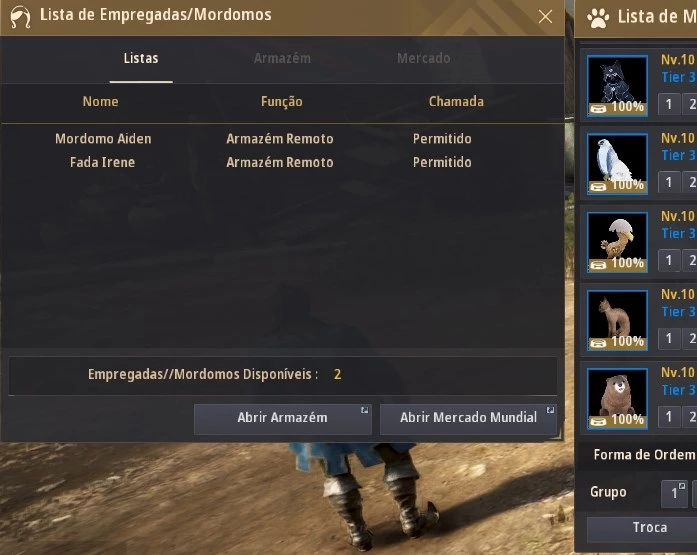Click the black cat's feed bowl icon
Screen dimensions: 697x555
click(598, 109)
